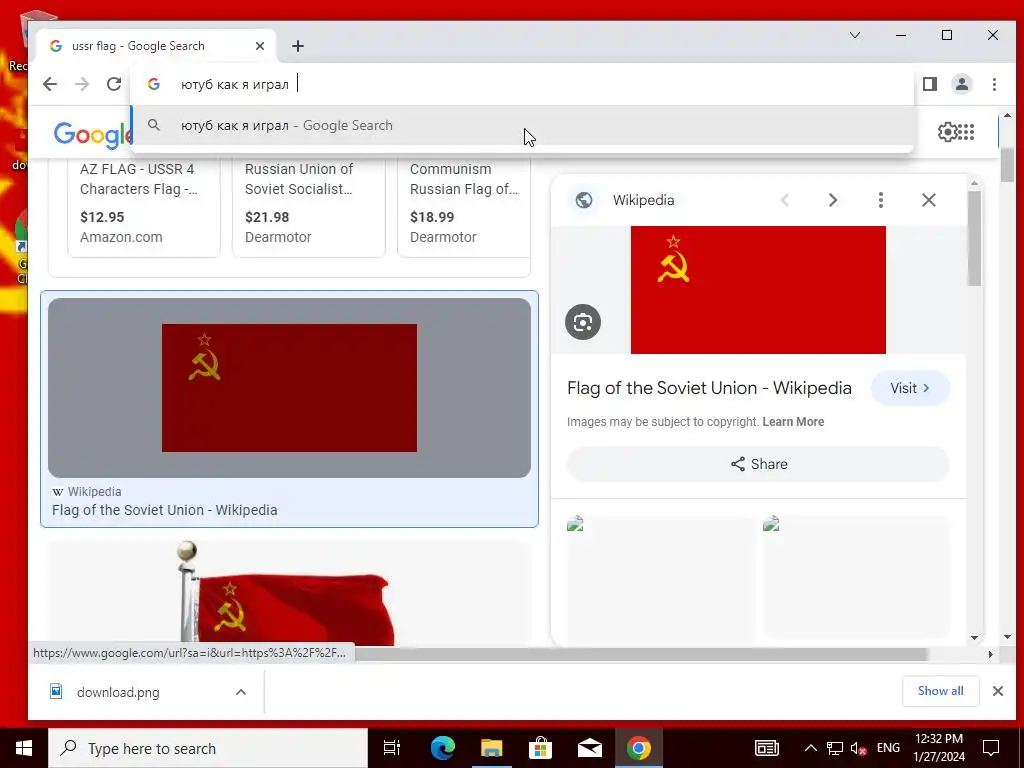The height and width of the screenshot is (768, 1024).
Task: Open preview panel three-dot options
Action: coord(880,200)
